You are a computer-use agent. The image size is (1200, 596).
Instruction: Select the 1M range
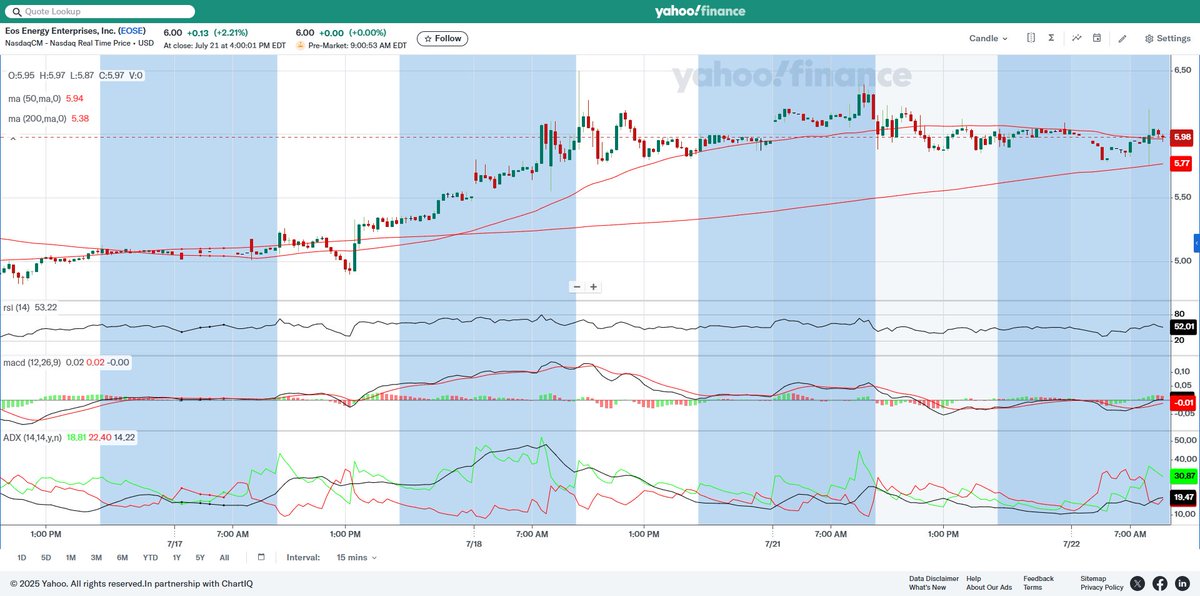point(71,557)
